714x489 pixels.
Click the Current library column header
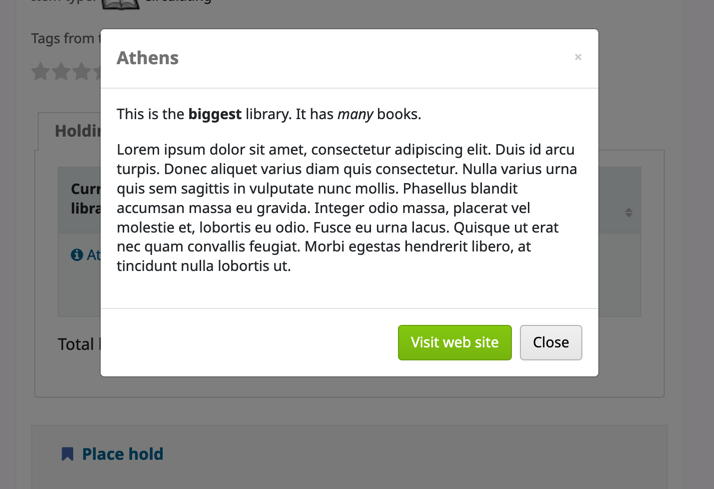[x=84, y=198]
